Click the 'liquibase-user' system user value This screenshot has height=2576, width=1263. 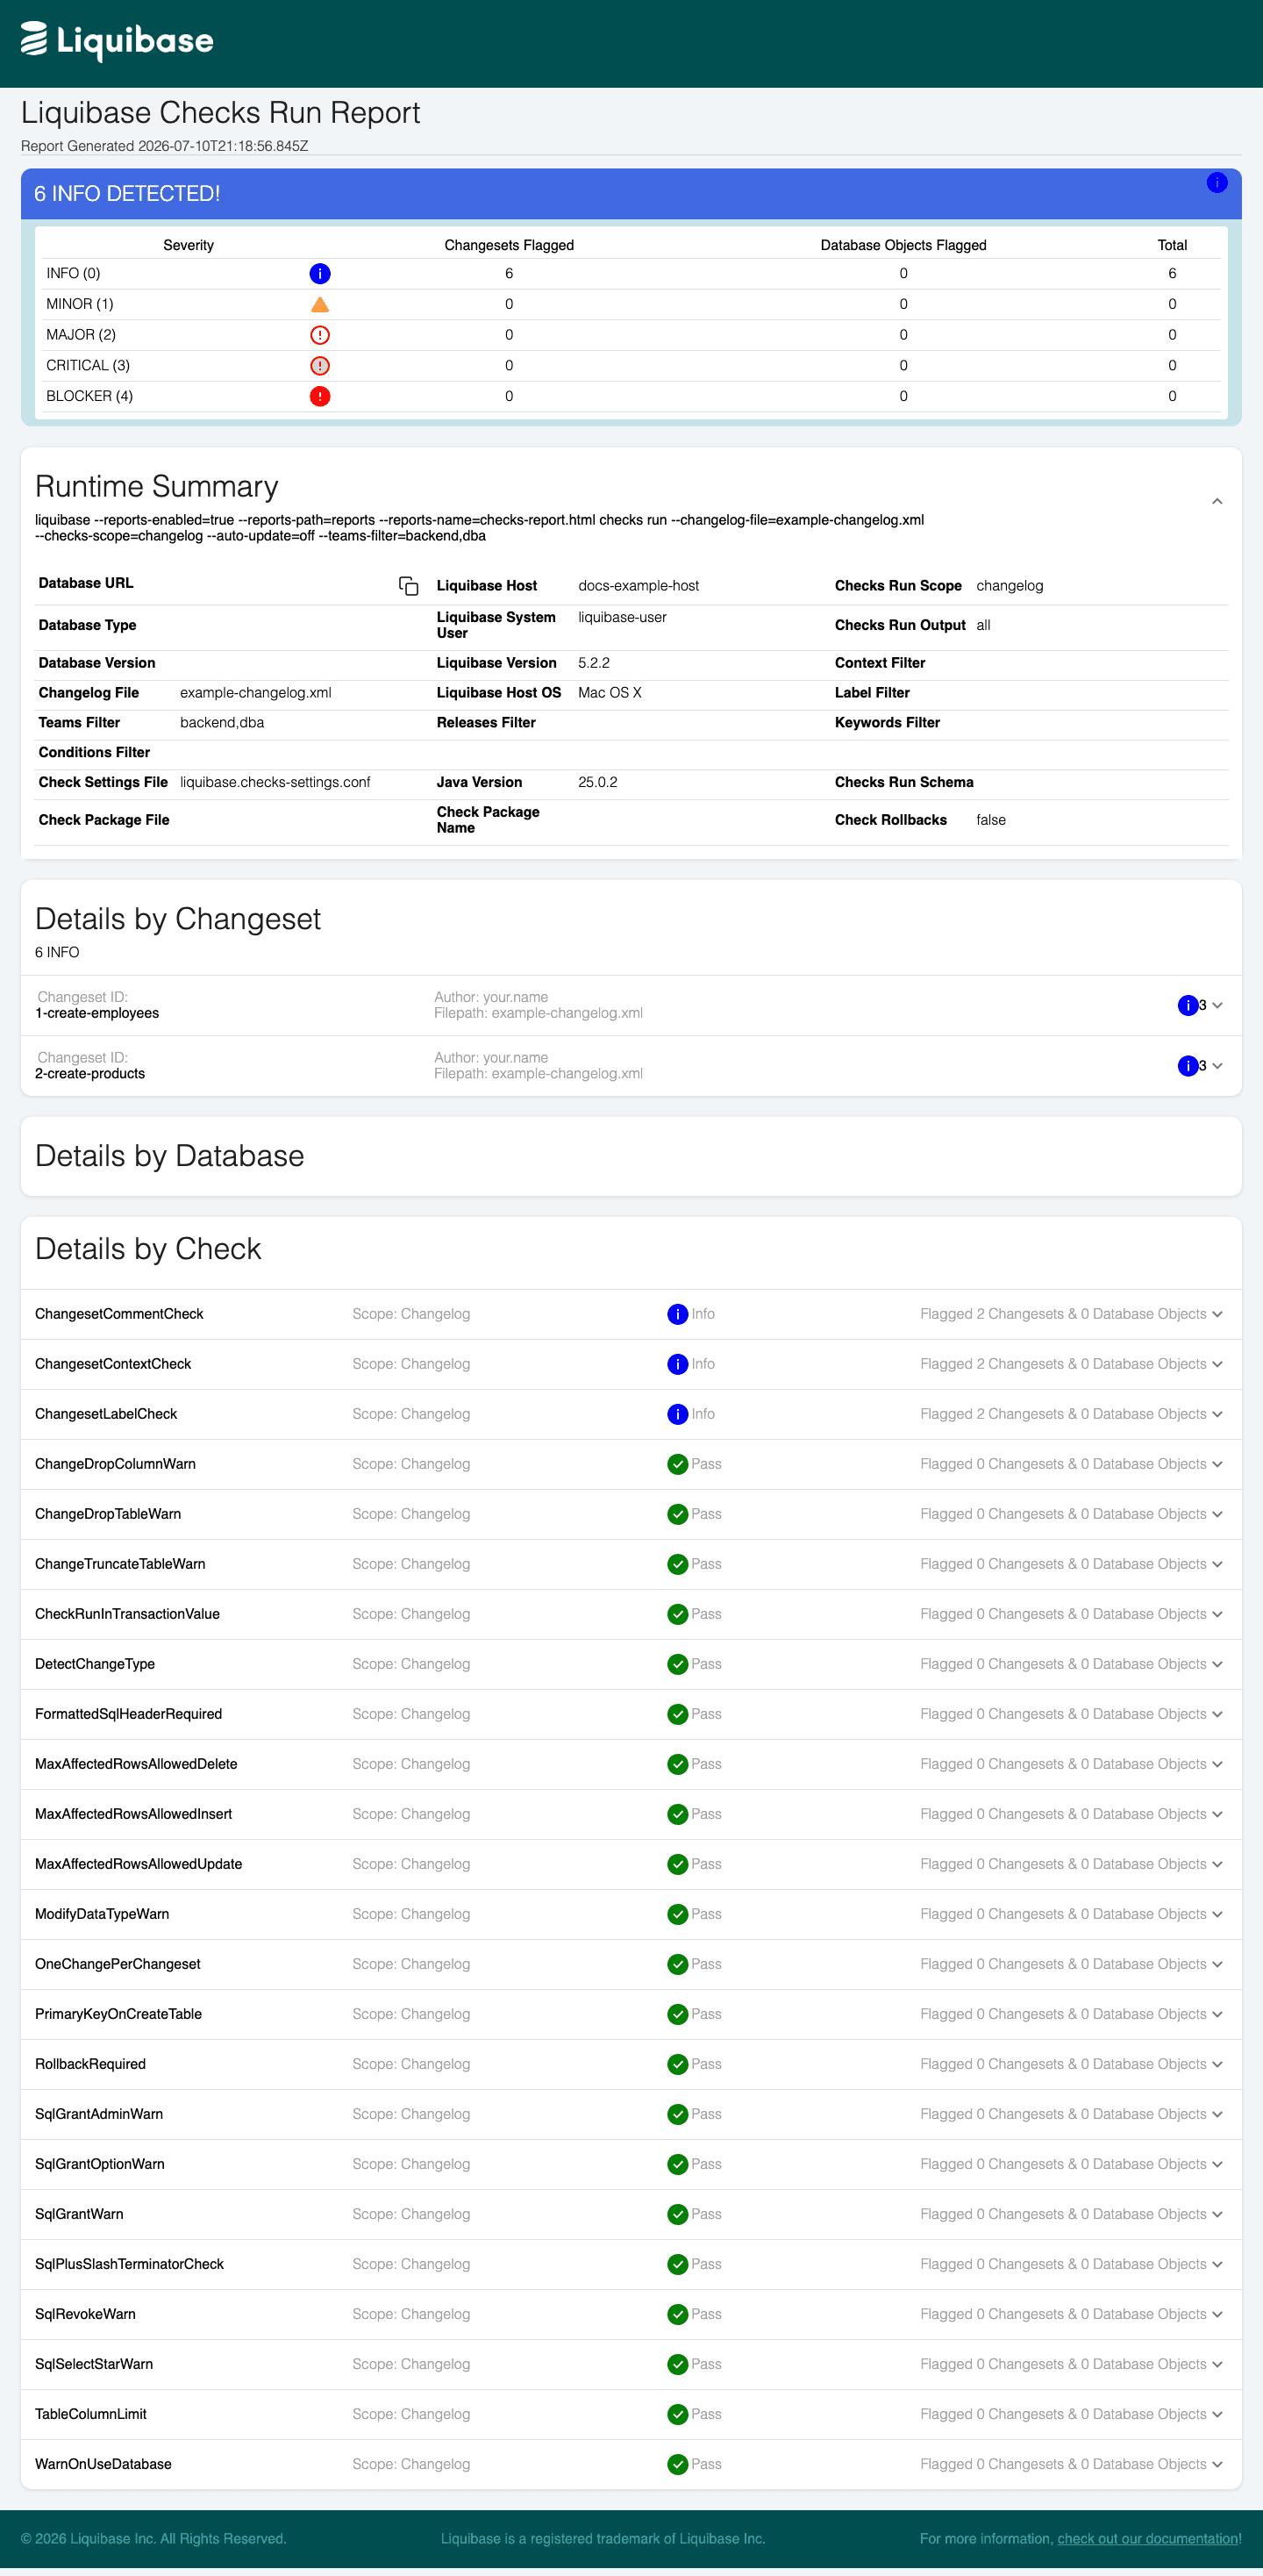point(622,618)
